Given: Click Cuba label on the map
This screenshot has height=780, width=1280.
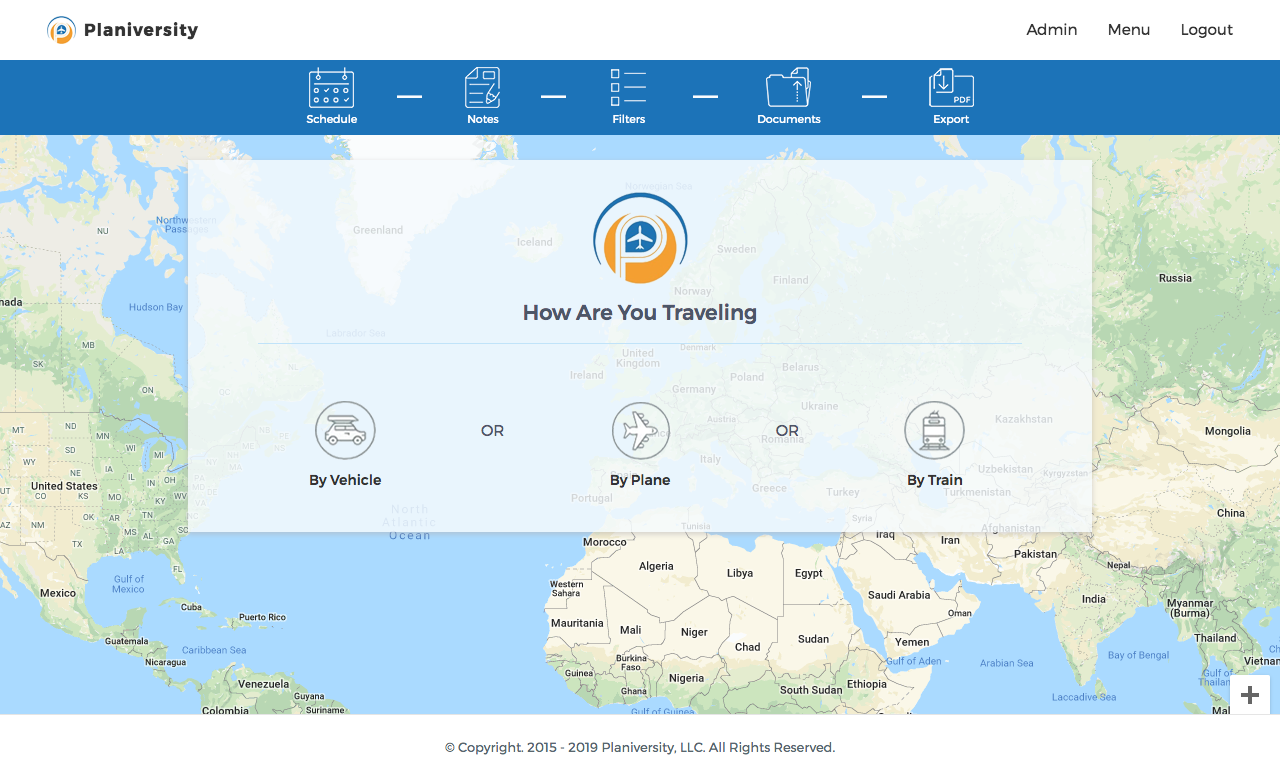Looking at the screenshot, I should click(191, 607).
